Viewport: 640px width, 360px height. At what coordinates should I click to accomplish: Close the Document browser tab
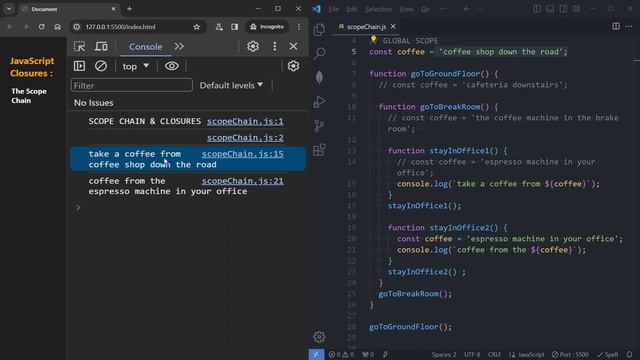[x=113, y=9]
